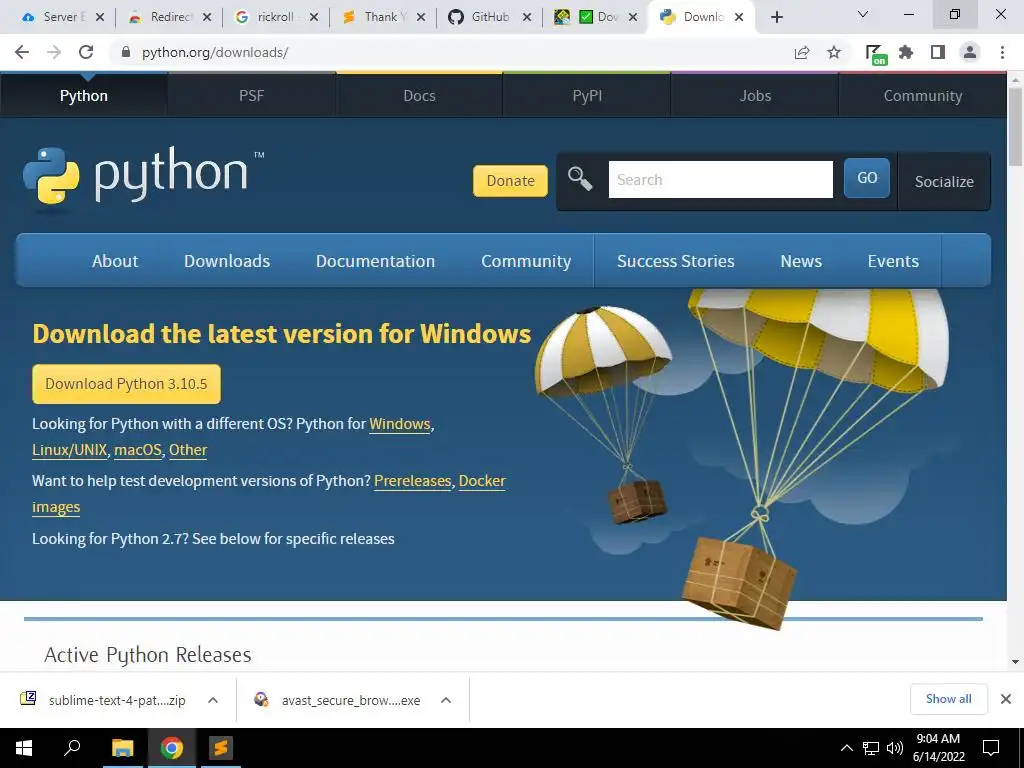Reload the python.org downloads page

click(x=86, y=52)
